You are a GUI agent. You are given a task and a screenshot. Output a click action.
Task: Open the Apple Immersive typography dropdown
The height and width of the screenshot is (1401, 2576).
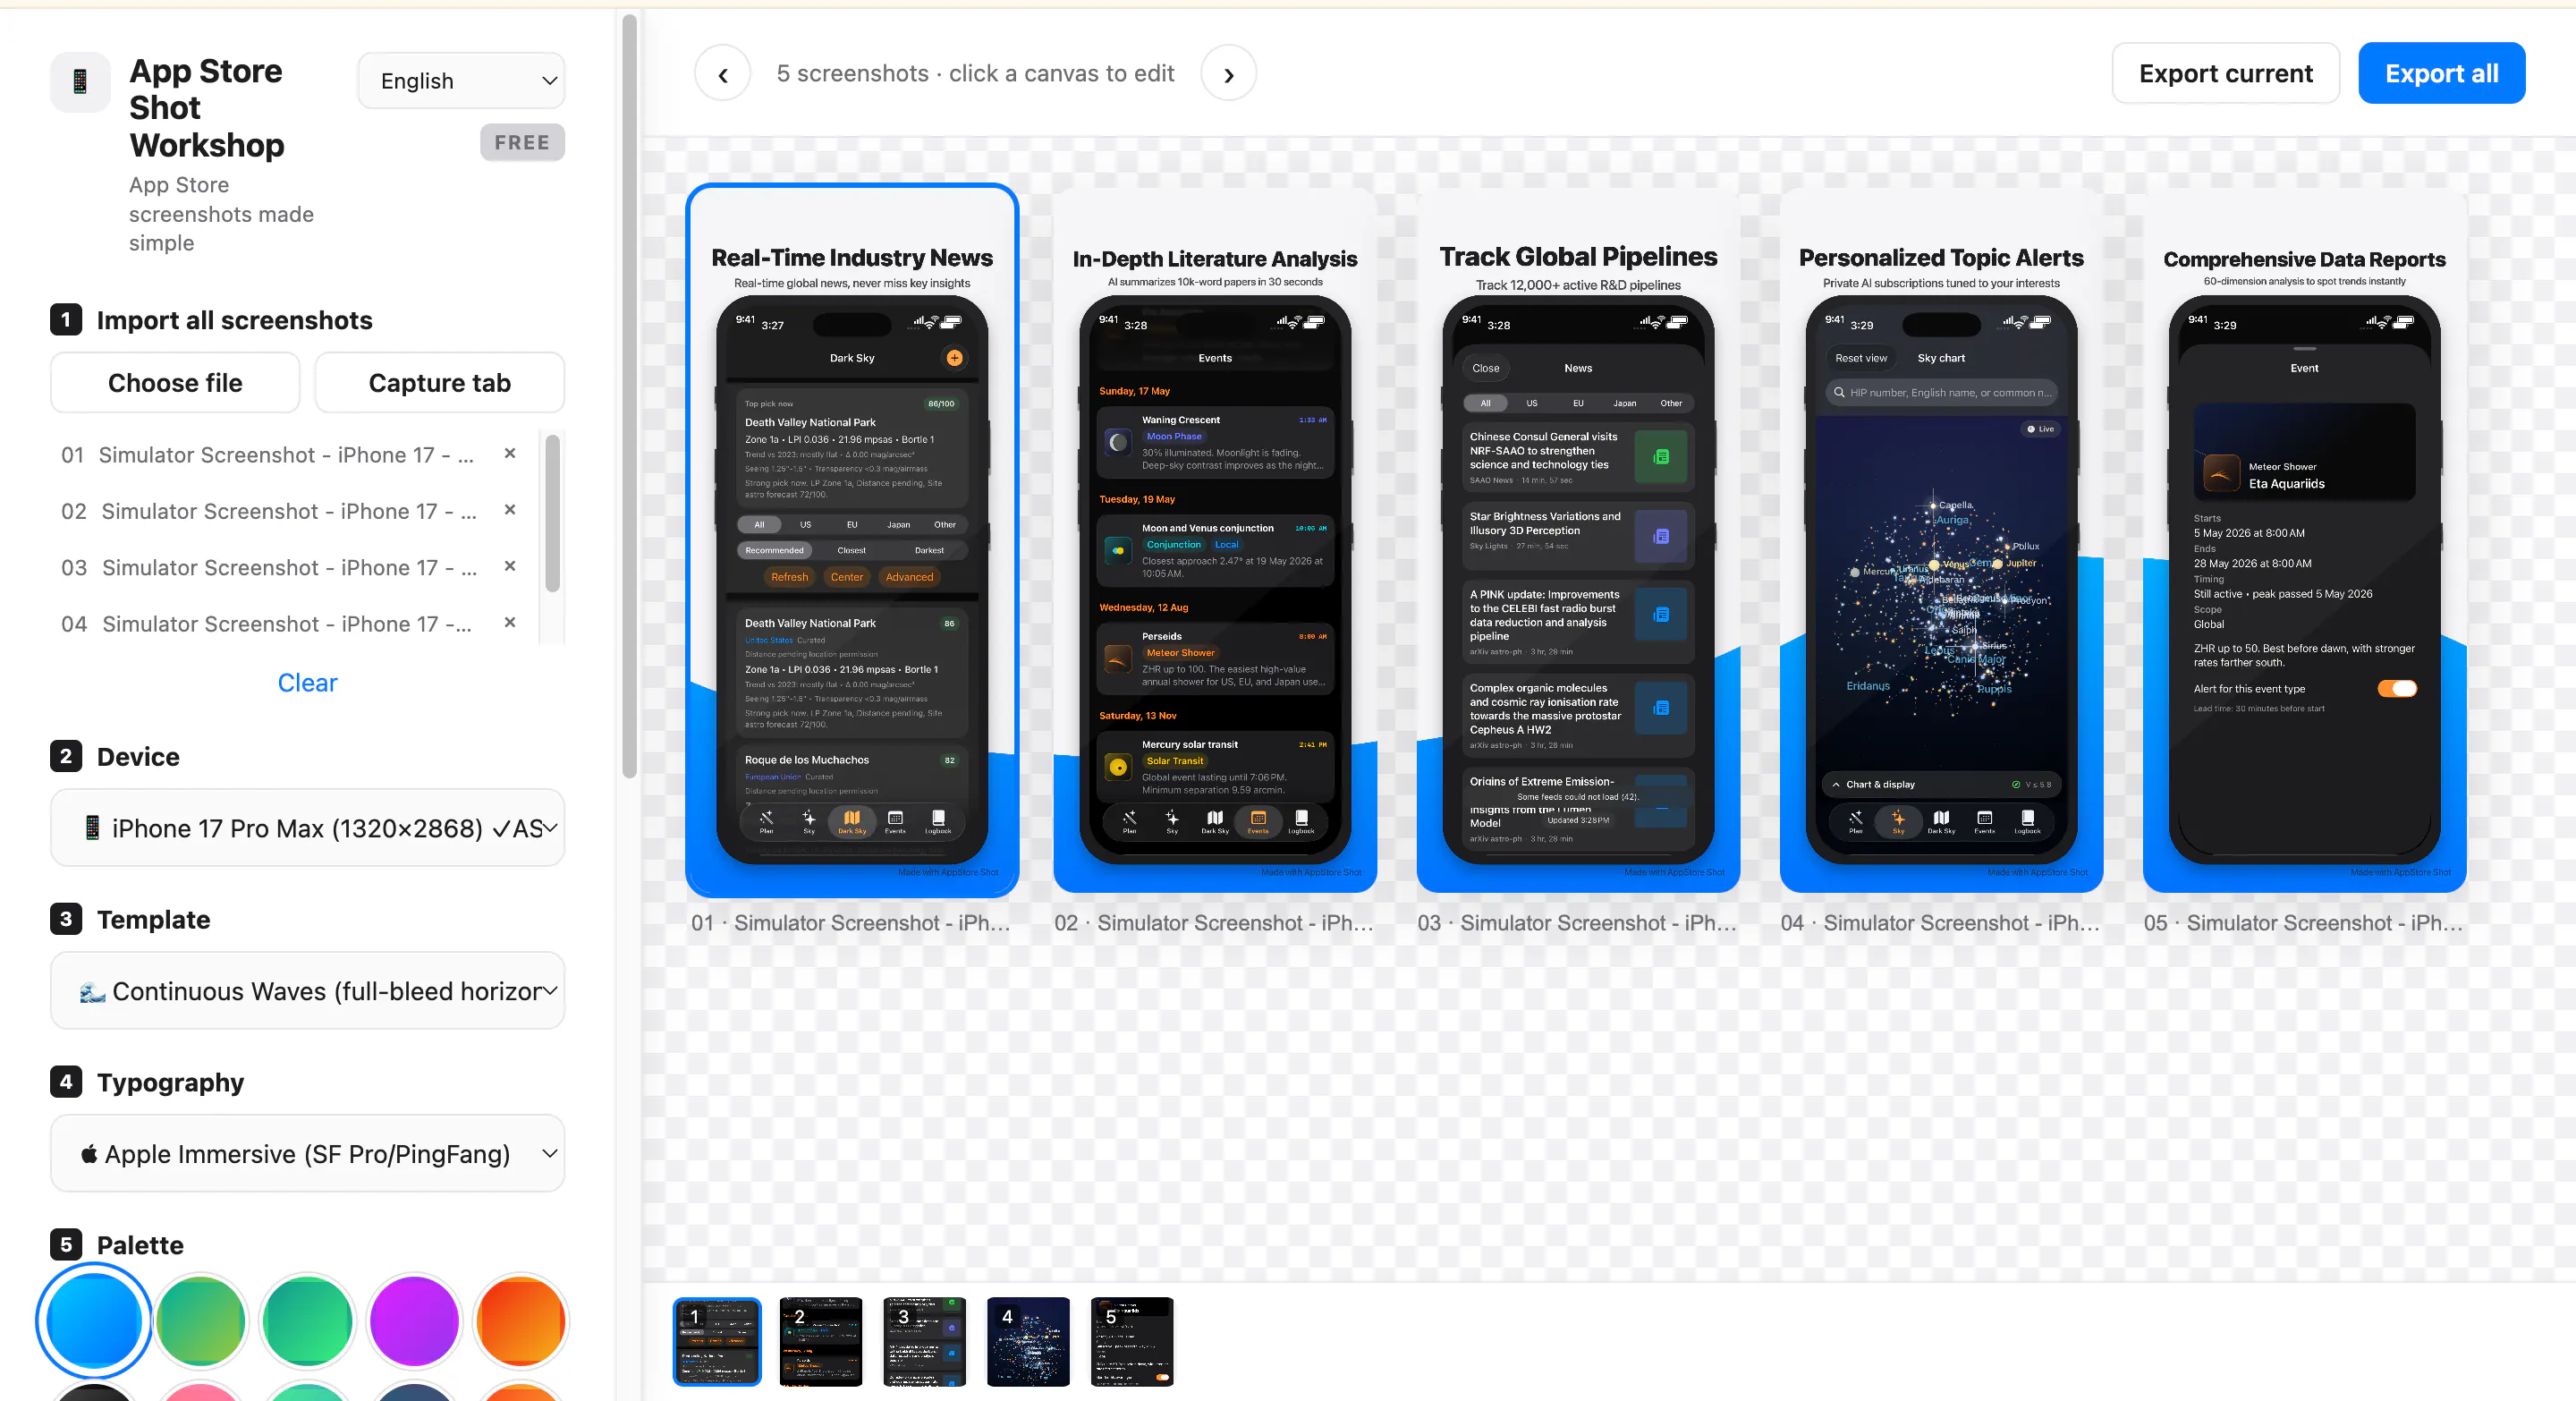click(308, 1154)
